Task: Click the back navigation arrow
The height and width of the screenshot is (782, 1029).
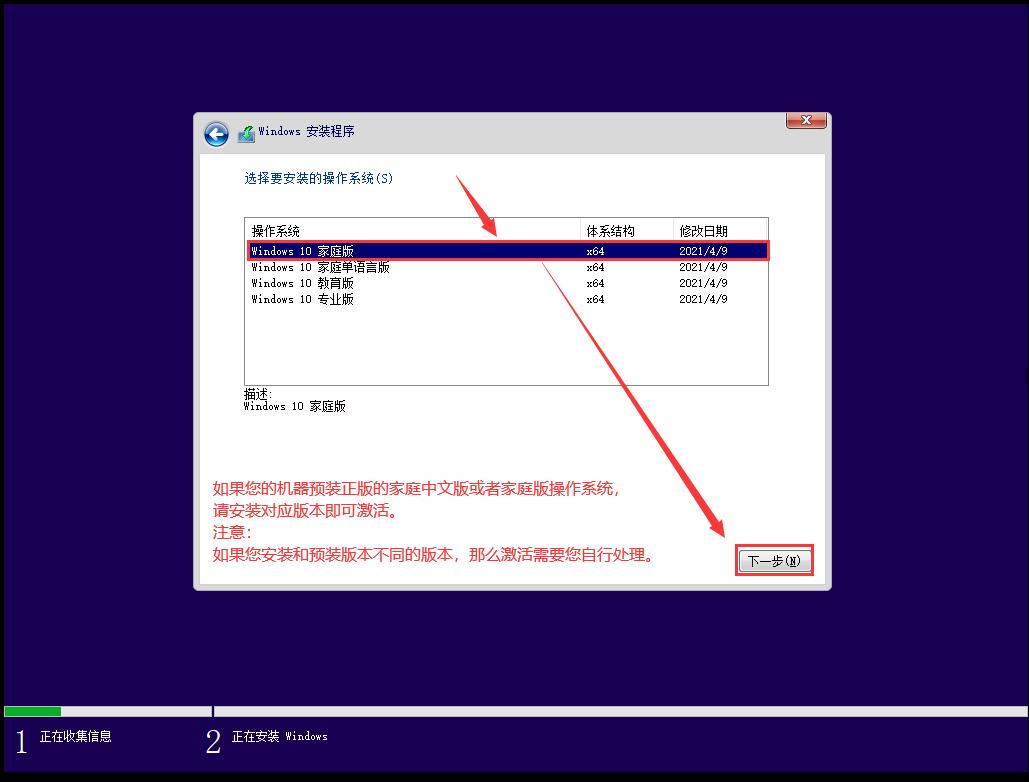Action: (x=216, y=133)
